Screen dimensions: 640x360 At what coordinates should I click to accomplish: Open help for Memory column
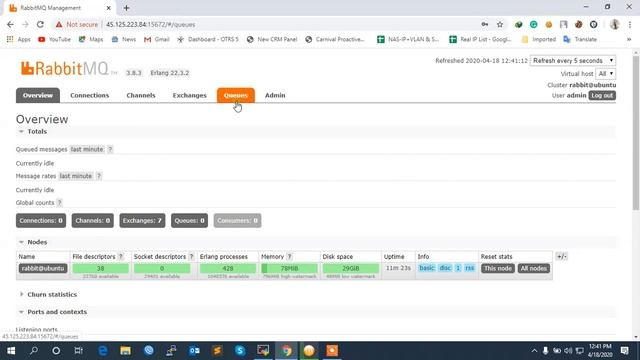[x=289, y=256]
